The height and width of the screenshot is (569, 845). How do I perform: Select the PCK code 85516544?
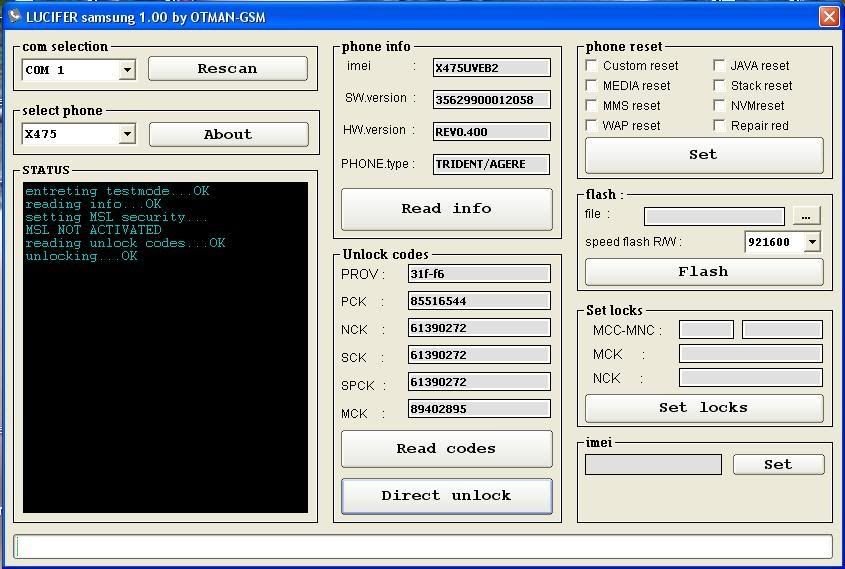(479, 301)
